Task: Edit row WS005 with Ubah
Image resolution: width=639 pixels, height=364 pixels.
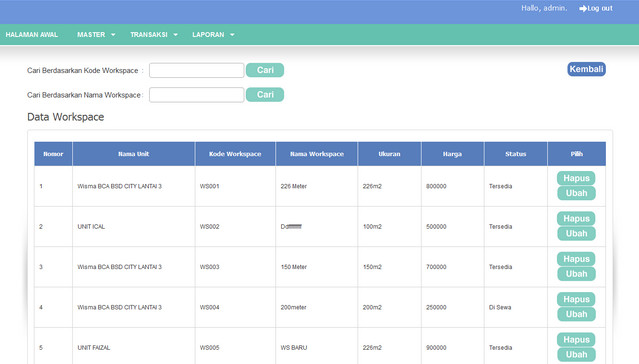Action: click(x=576, y=355)
